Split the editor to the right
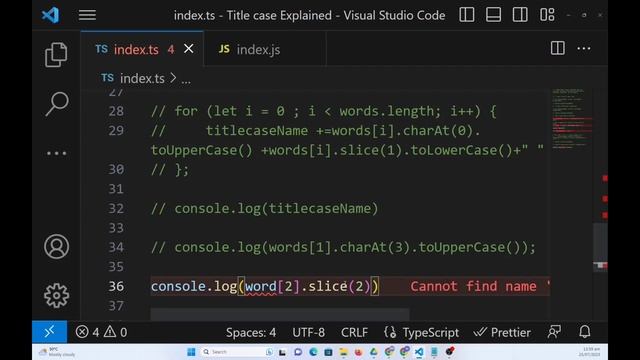The height and width of the screenshot is (360, 640). (558, 48)
